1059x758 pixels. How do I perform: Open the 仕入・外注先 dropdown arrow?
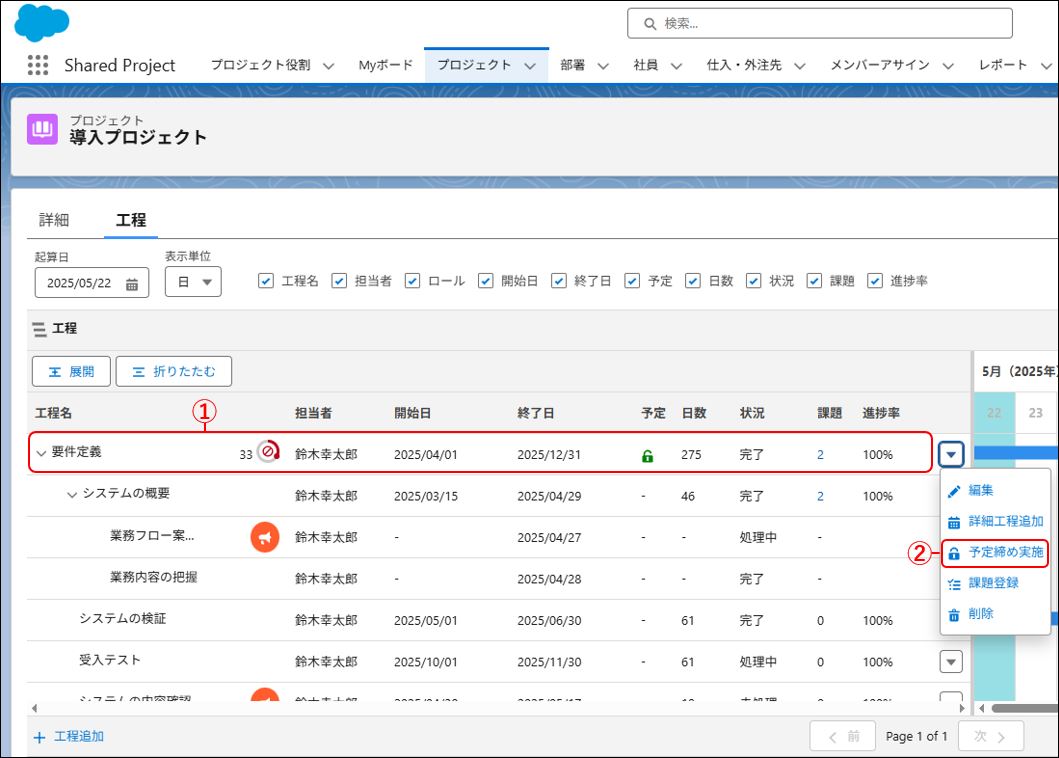pyautogui.click(x=800, y=66)
